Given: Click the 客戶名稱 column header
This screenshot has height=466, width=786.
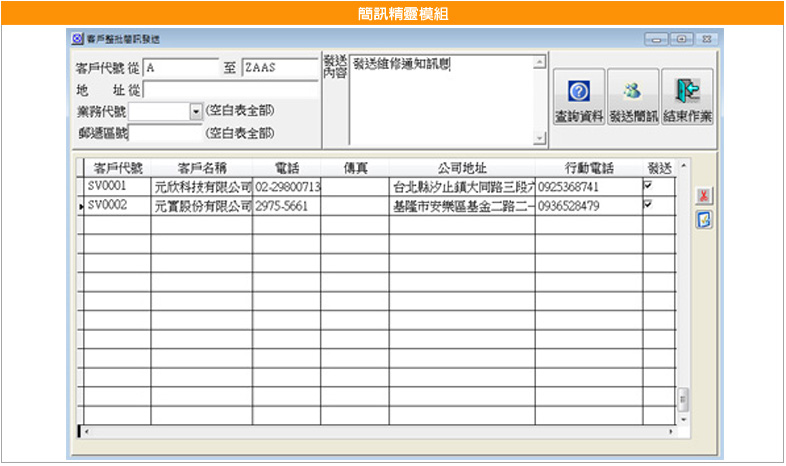Looking at the screenshot, I should (201, 167).
